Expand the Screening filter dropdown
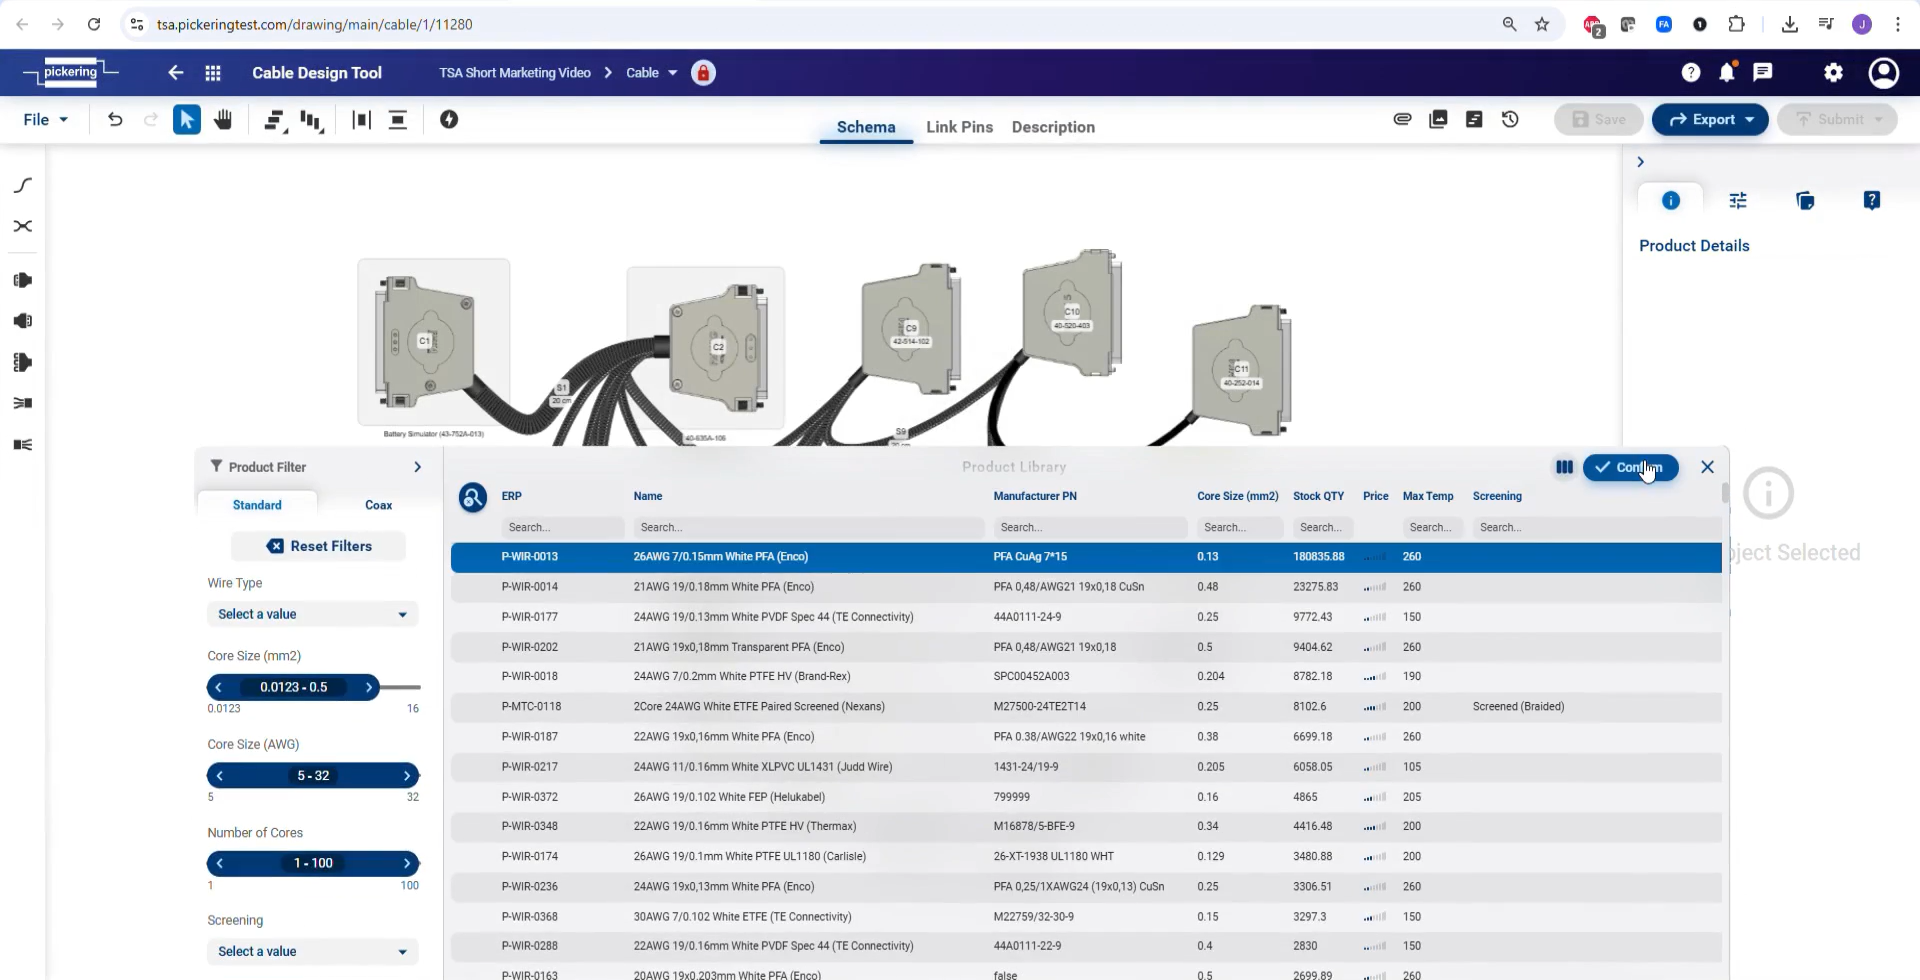 [312, 951]
